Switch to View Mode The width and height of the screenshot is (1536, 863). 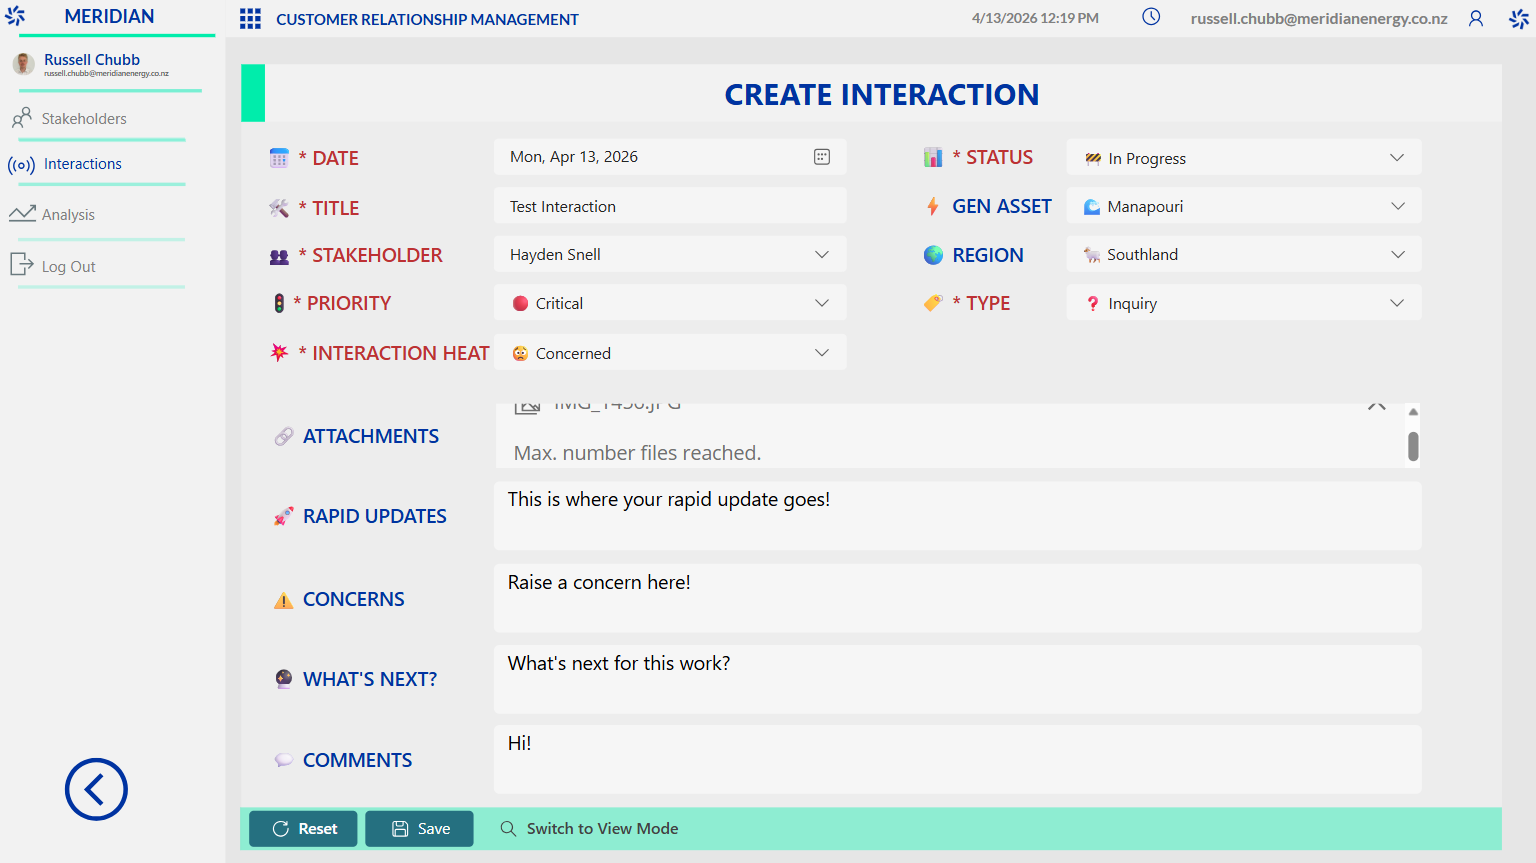[x=589, y=828]
